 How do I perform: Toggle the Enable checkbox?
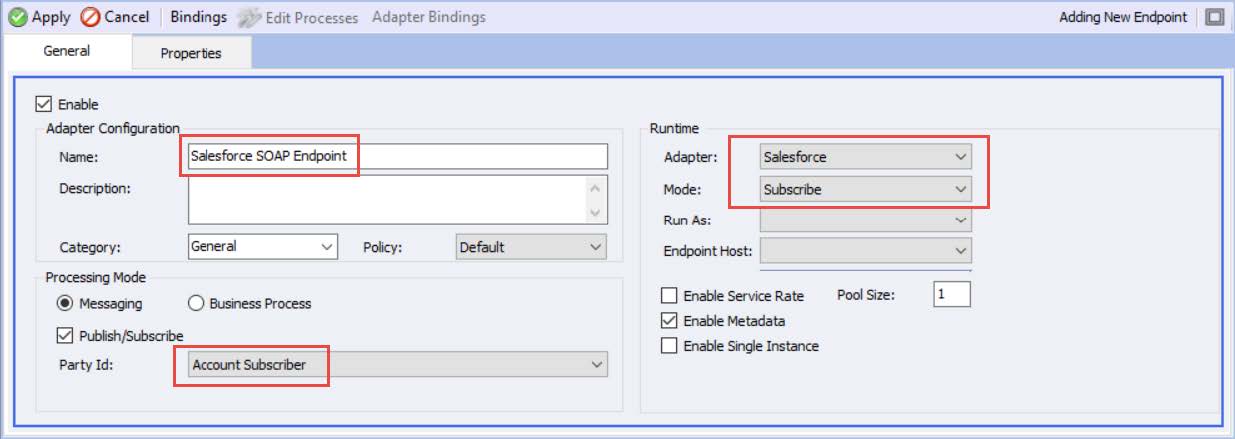point(43,103)
